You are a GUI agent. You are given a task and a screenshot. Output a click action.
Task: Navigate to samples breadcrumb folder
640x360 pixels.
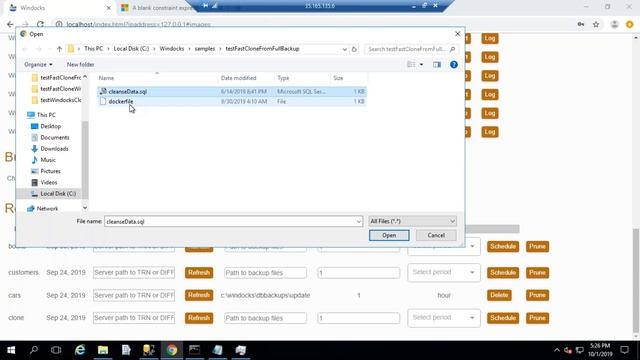205,49
